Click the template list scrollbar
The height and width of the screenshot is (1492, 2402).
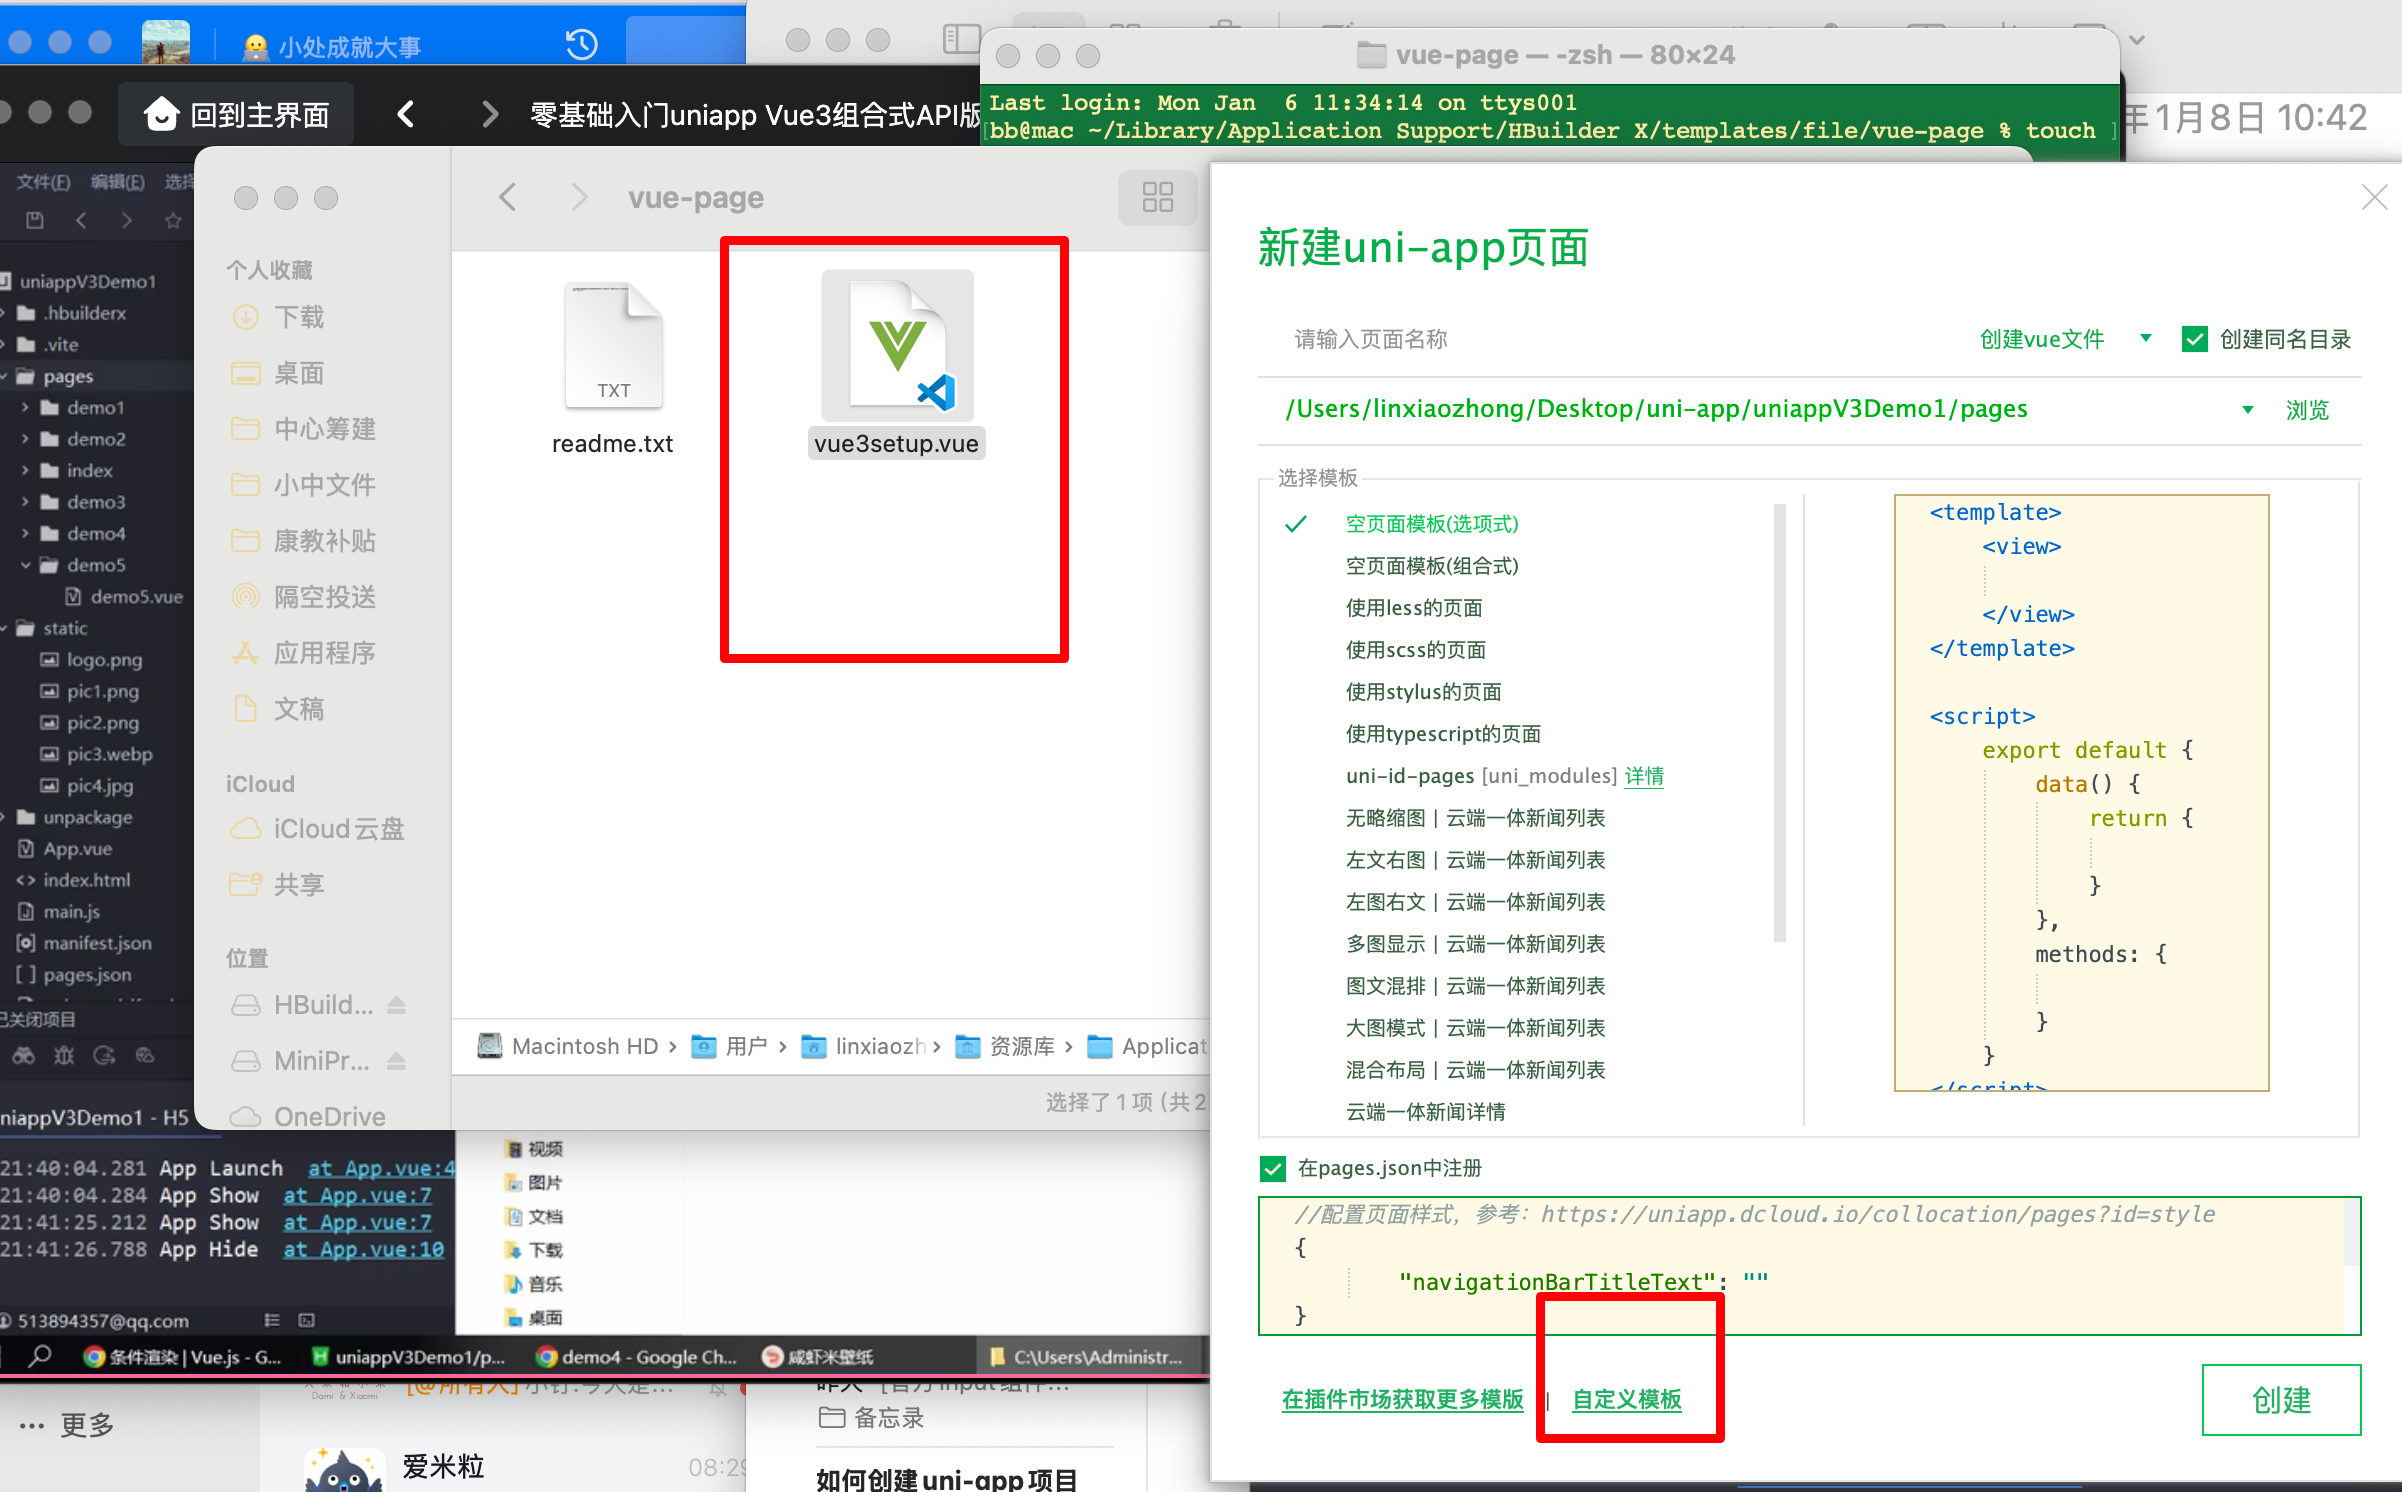pyautogui.click(x=1779, y=722)
